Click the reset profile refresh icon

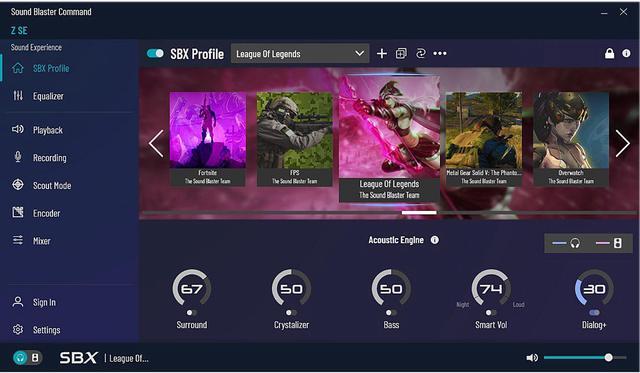click(420, 53)
